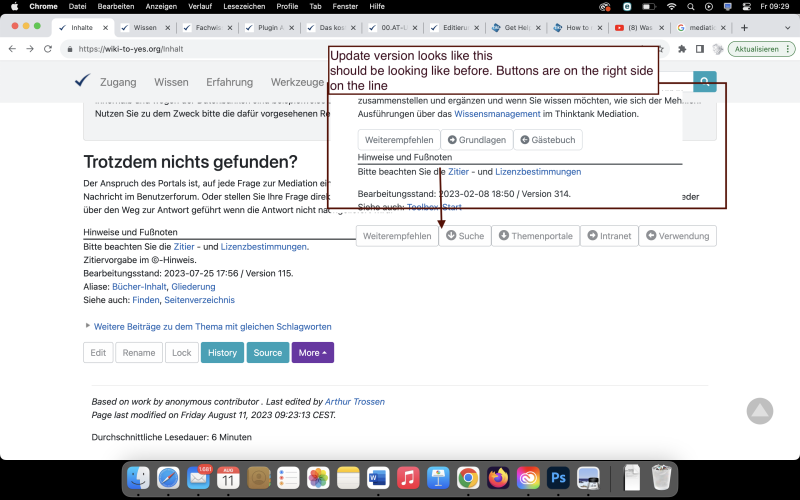Open Safari from the dock
Image resolution: width=800 pixels, height=500 pixels.
pos(168,478)
